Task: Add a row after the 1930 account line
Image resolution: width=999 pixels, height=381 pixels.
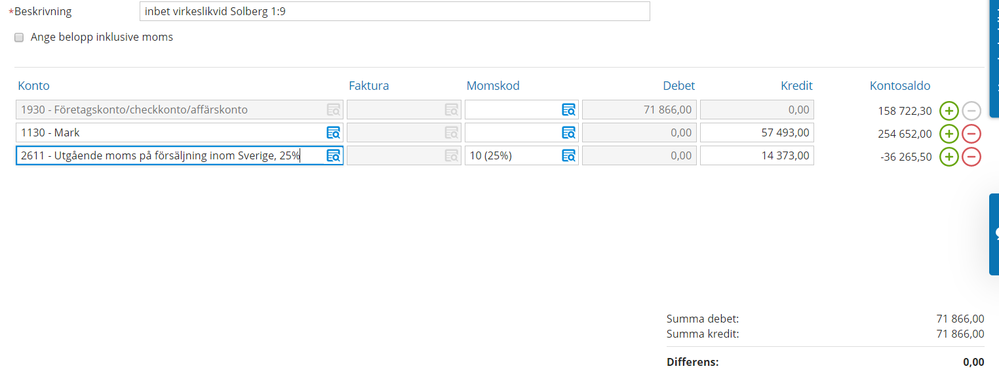Action: pyautogui.click(x=949, y=111)
